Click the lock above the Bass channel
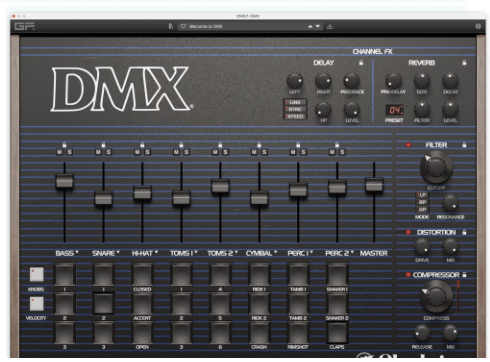This screenshot has width=490, height=362. (64, 145)
